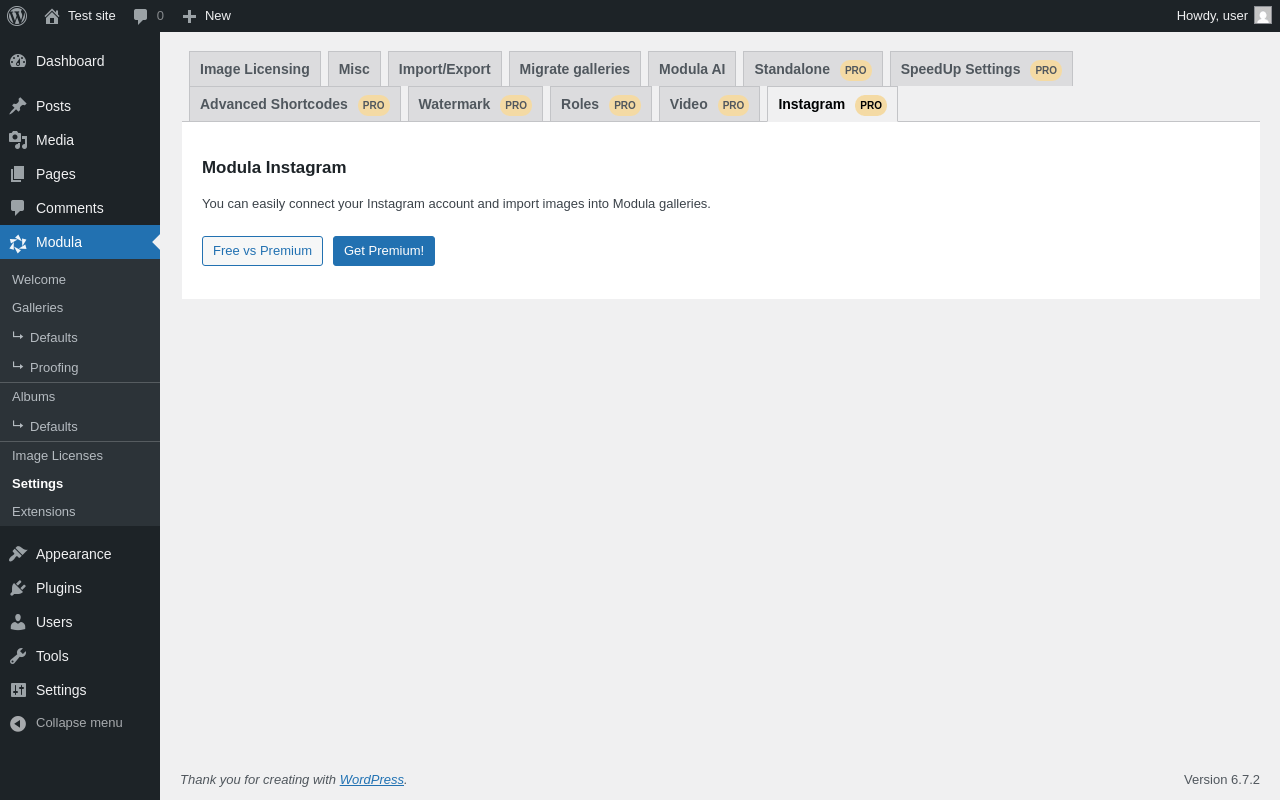Screen dimensions: 1280x800
Task: Open Howdy, user account menu
Action: 1224,15
